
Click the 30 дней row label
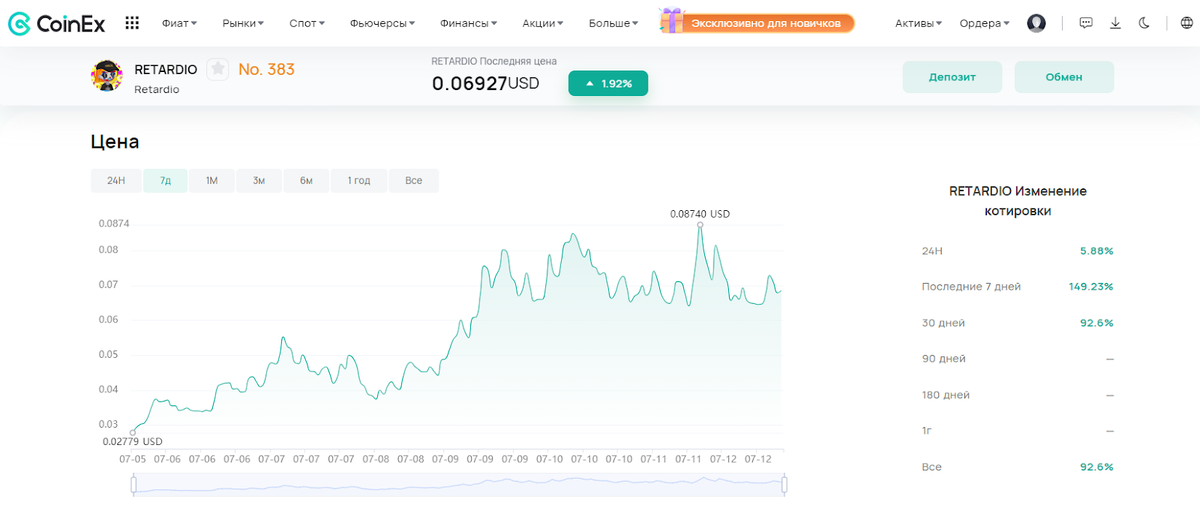click(943, 323)
